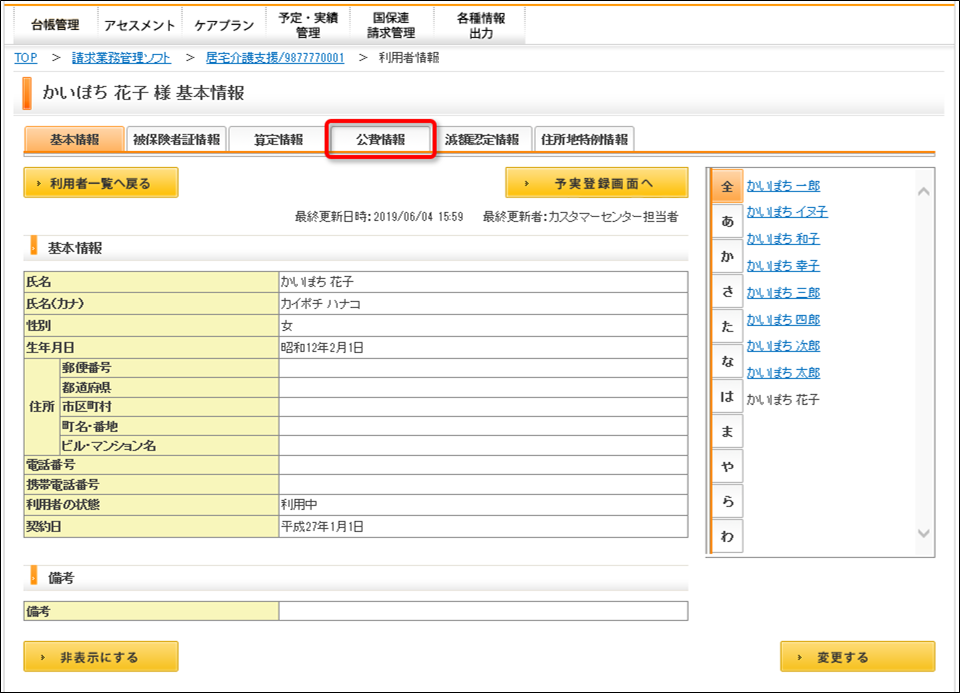
Task: Filter users by あ row
Action: [727, 221]
